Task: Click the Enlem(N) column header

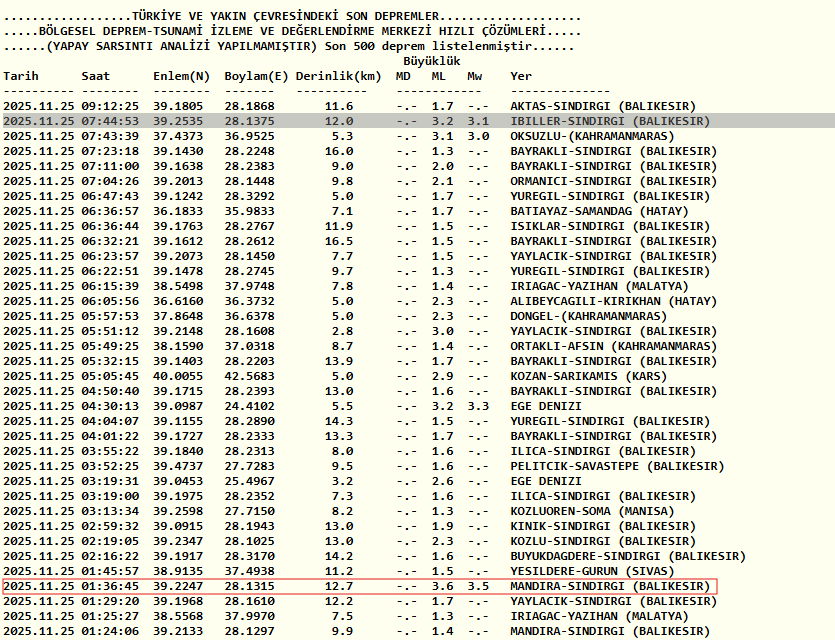Action: coord(182,76)
